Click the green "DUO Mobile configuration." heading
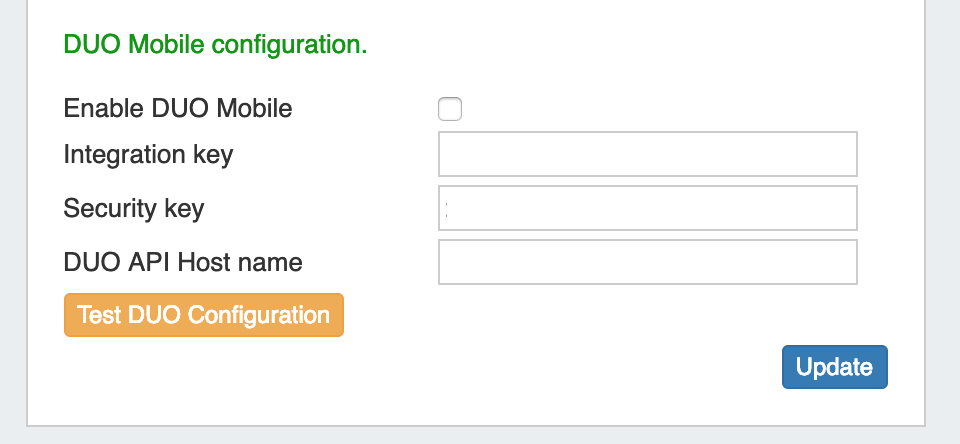Screen dimensions: 960x444 (x=215, y=44)
